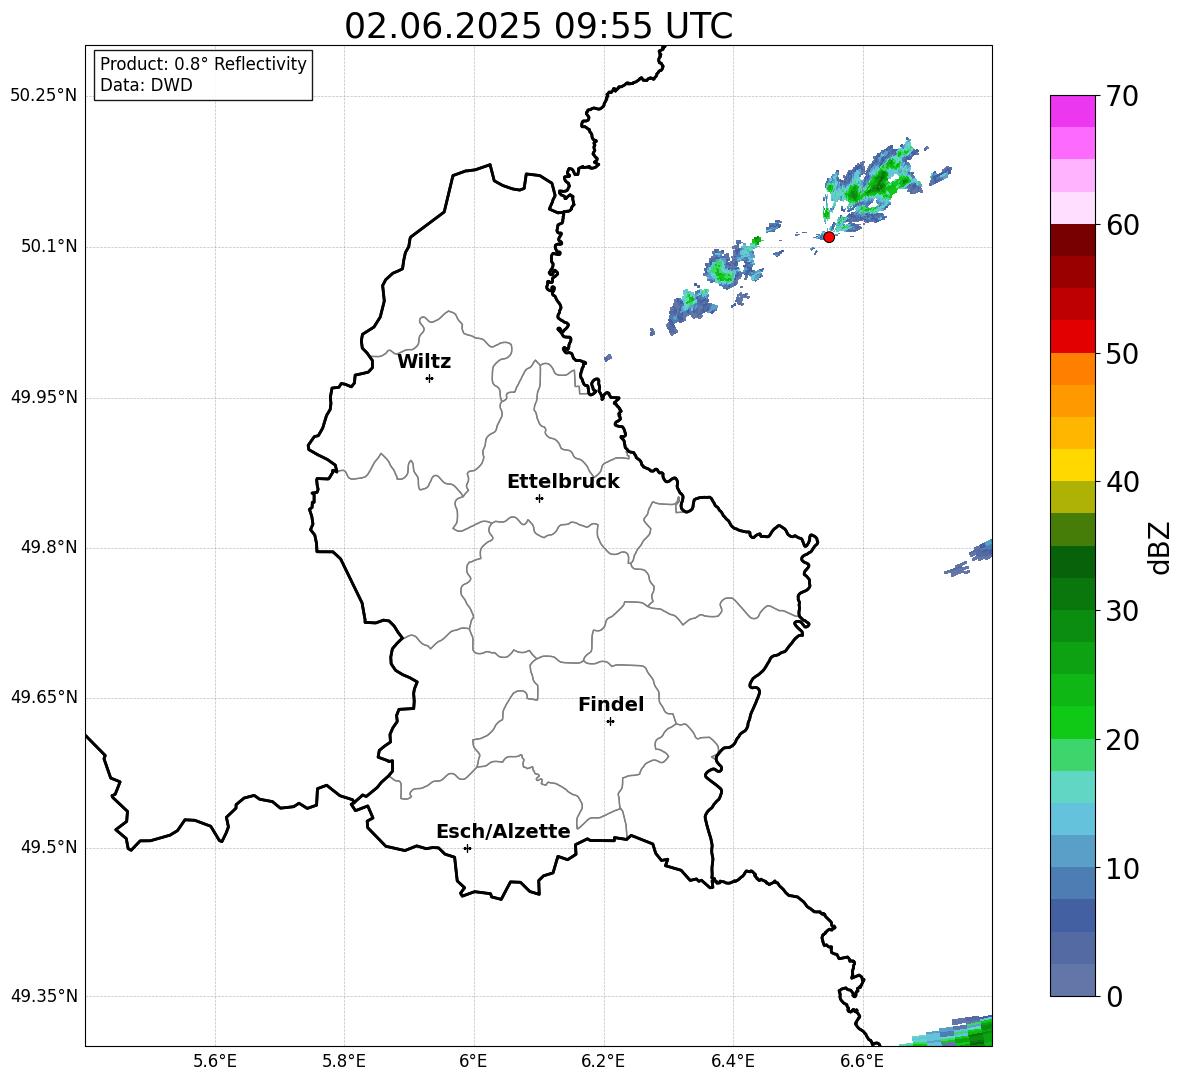This screenshot has height=1081, width=1184.
Task: Click the large radar echo northeast of the red dot
Action: (876, 185)
